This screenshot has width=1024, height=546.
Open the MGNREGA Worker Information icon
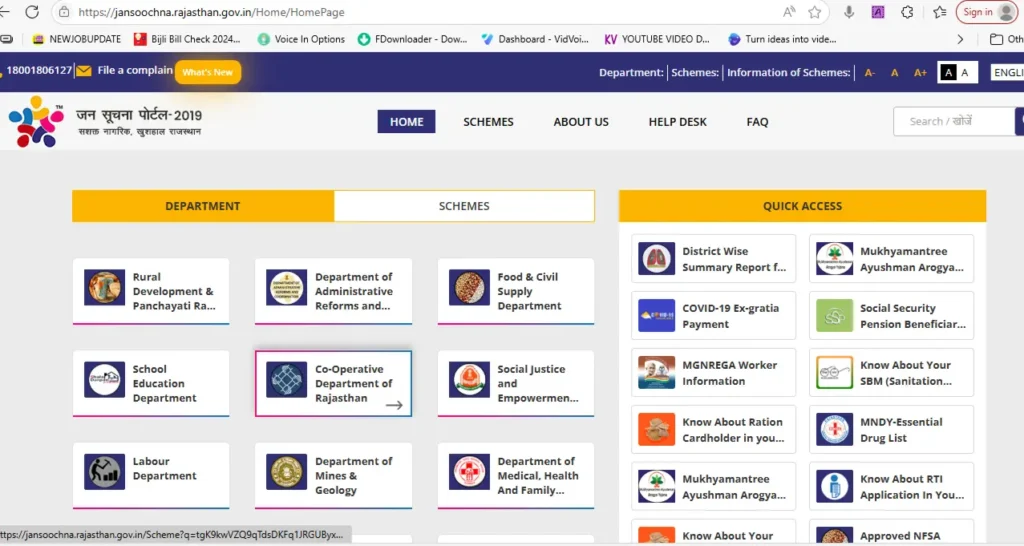[657, 373]
